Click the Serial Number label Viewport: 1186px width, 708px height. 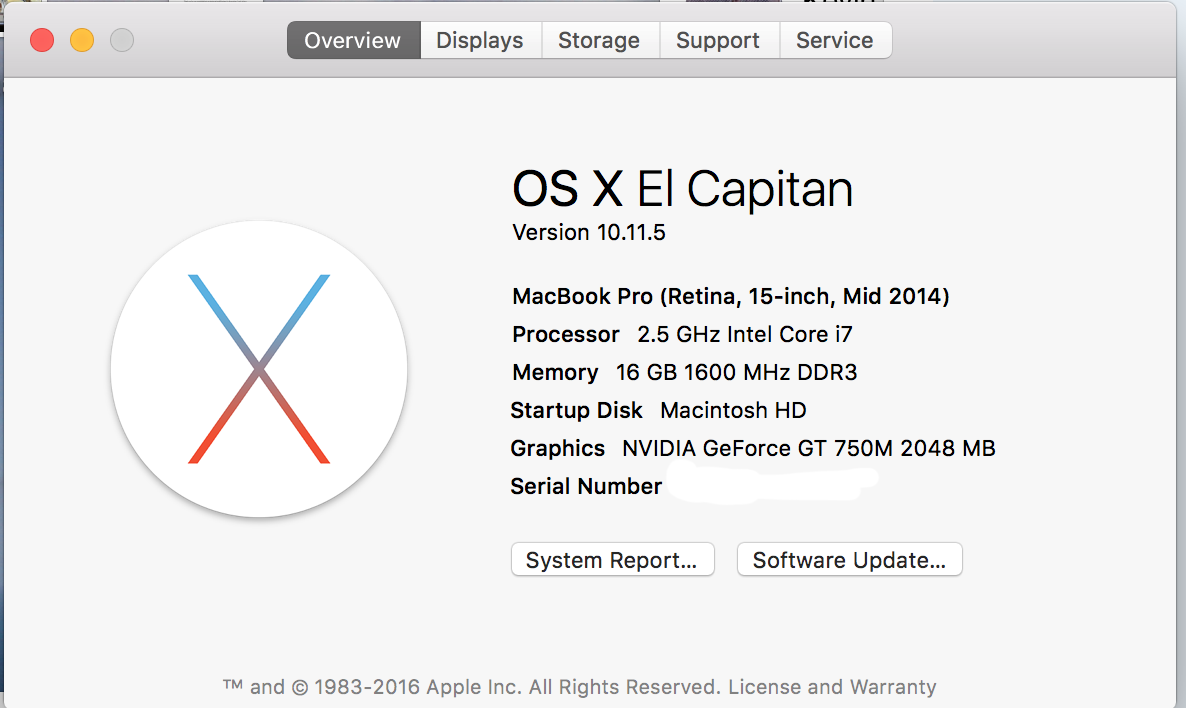click(586, 486)
